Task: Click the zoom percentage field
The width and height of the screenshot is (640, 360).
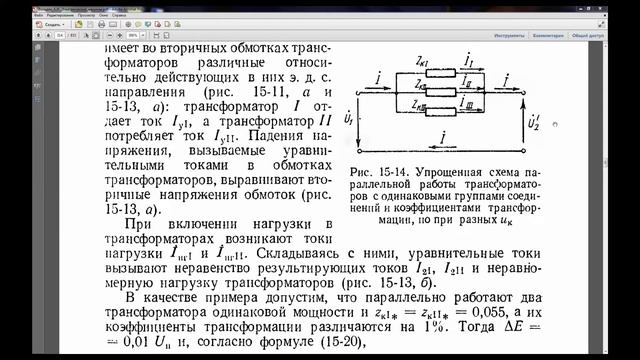Action: pos(133,36)
